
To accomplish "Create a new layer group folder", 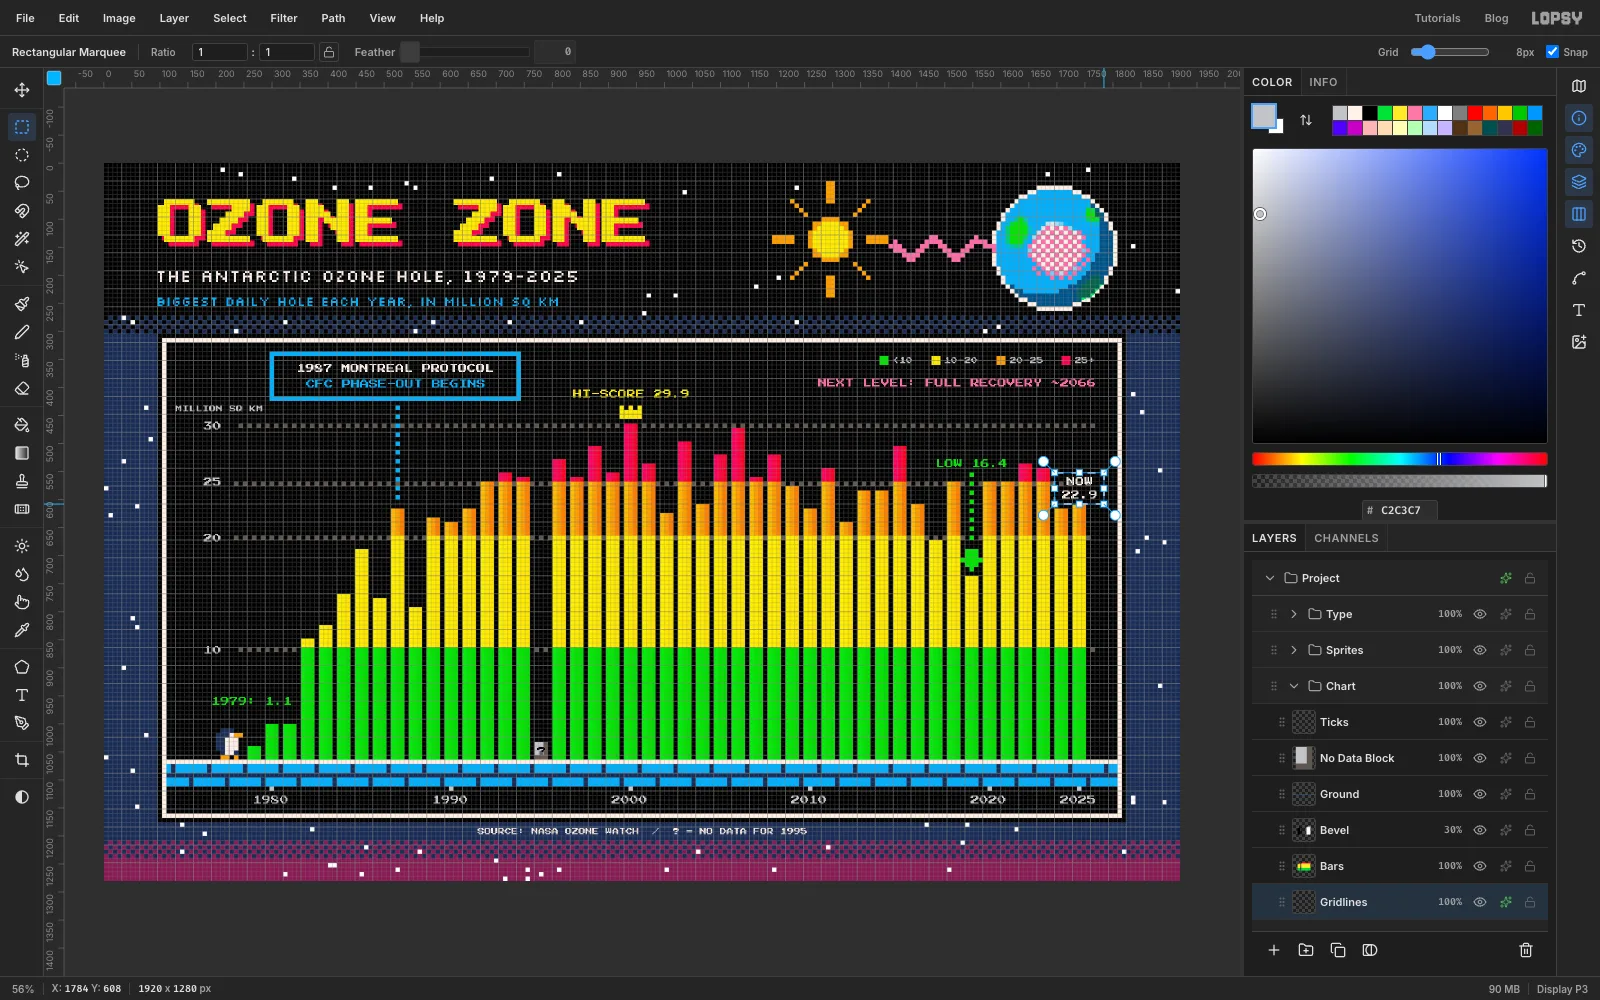I will coord(1306,950).
